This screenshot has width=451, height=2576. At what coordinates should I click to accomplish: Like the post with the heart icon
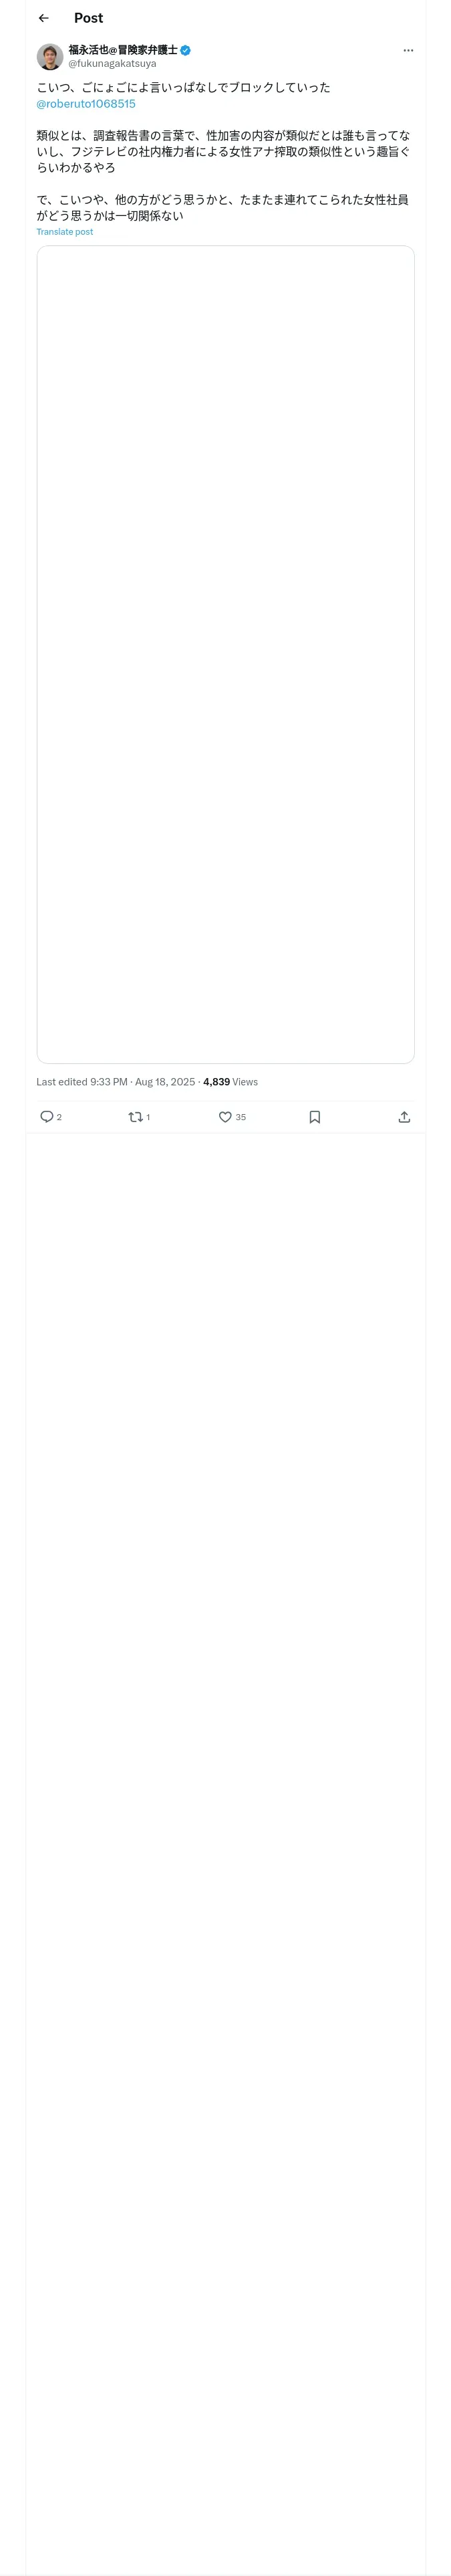tap(225, 1116)
